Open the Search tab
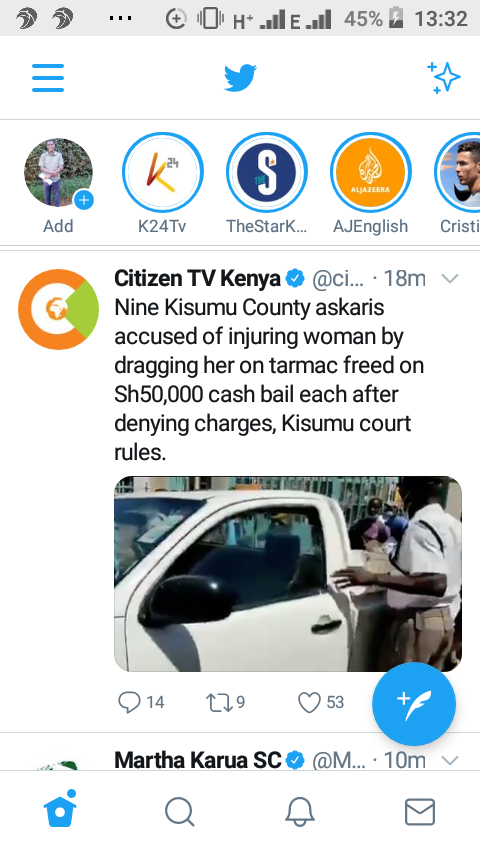 [x=179, y=812]
